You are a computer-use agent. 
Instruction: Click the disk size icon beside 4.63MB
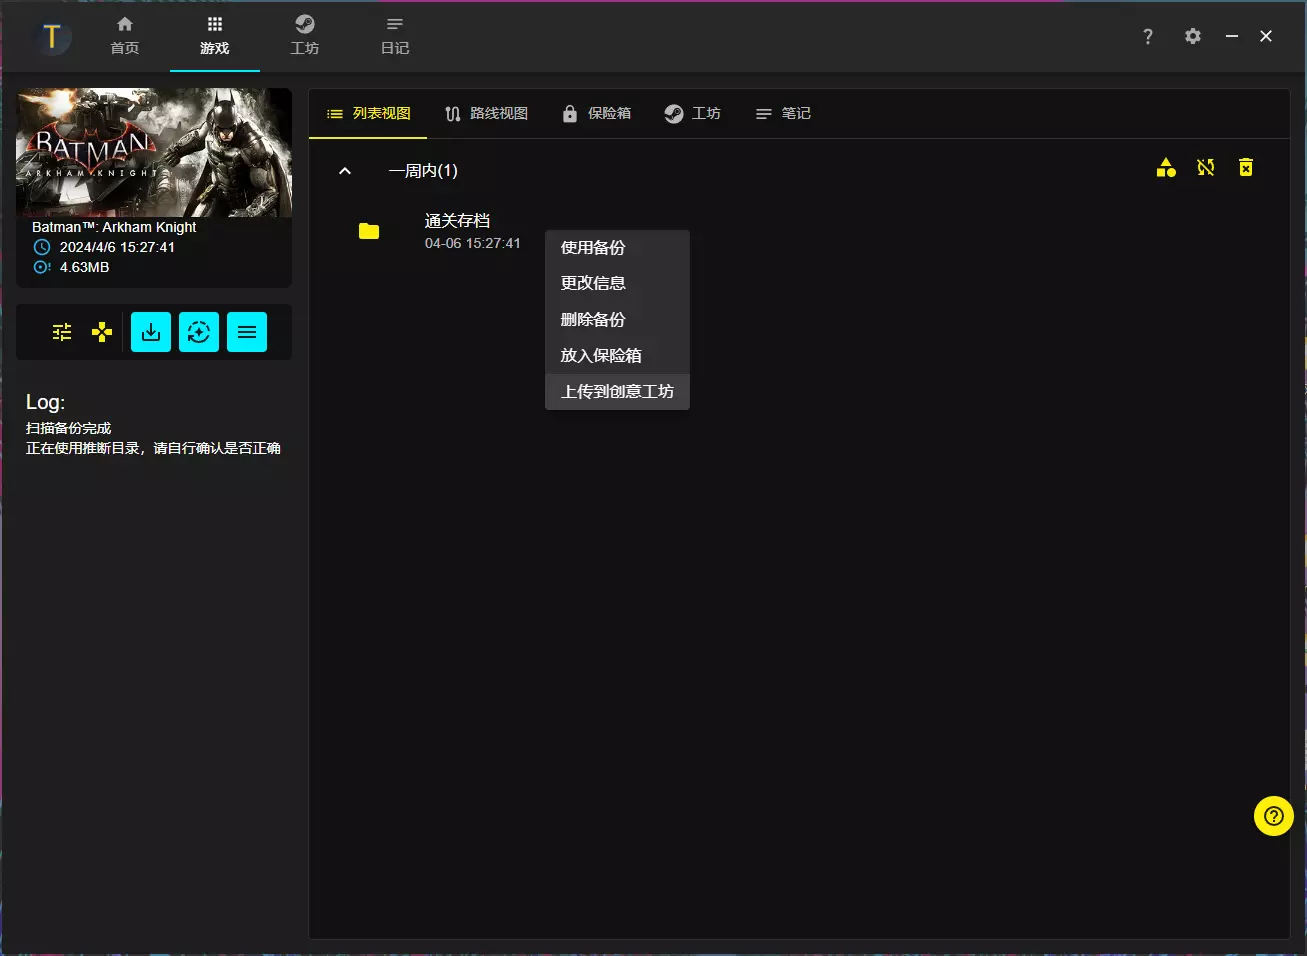[x=42, y=267]
